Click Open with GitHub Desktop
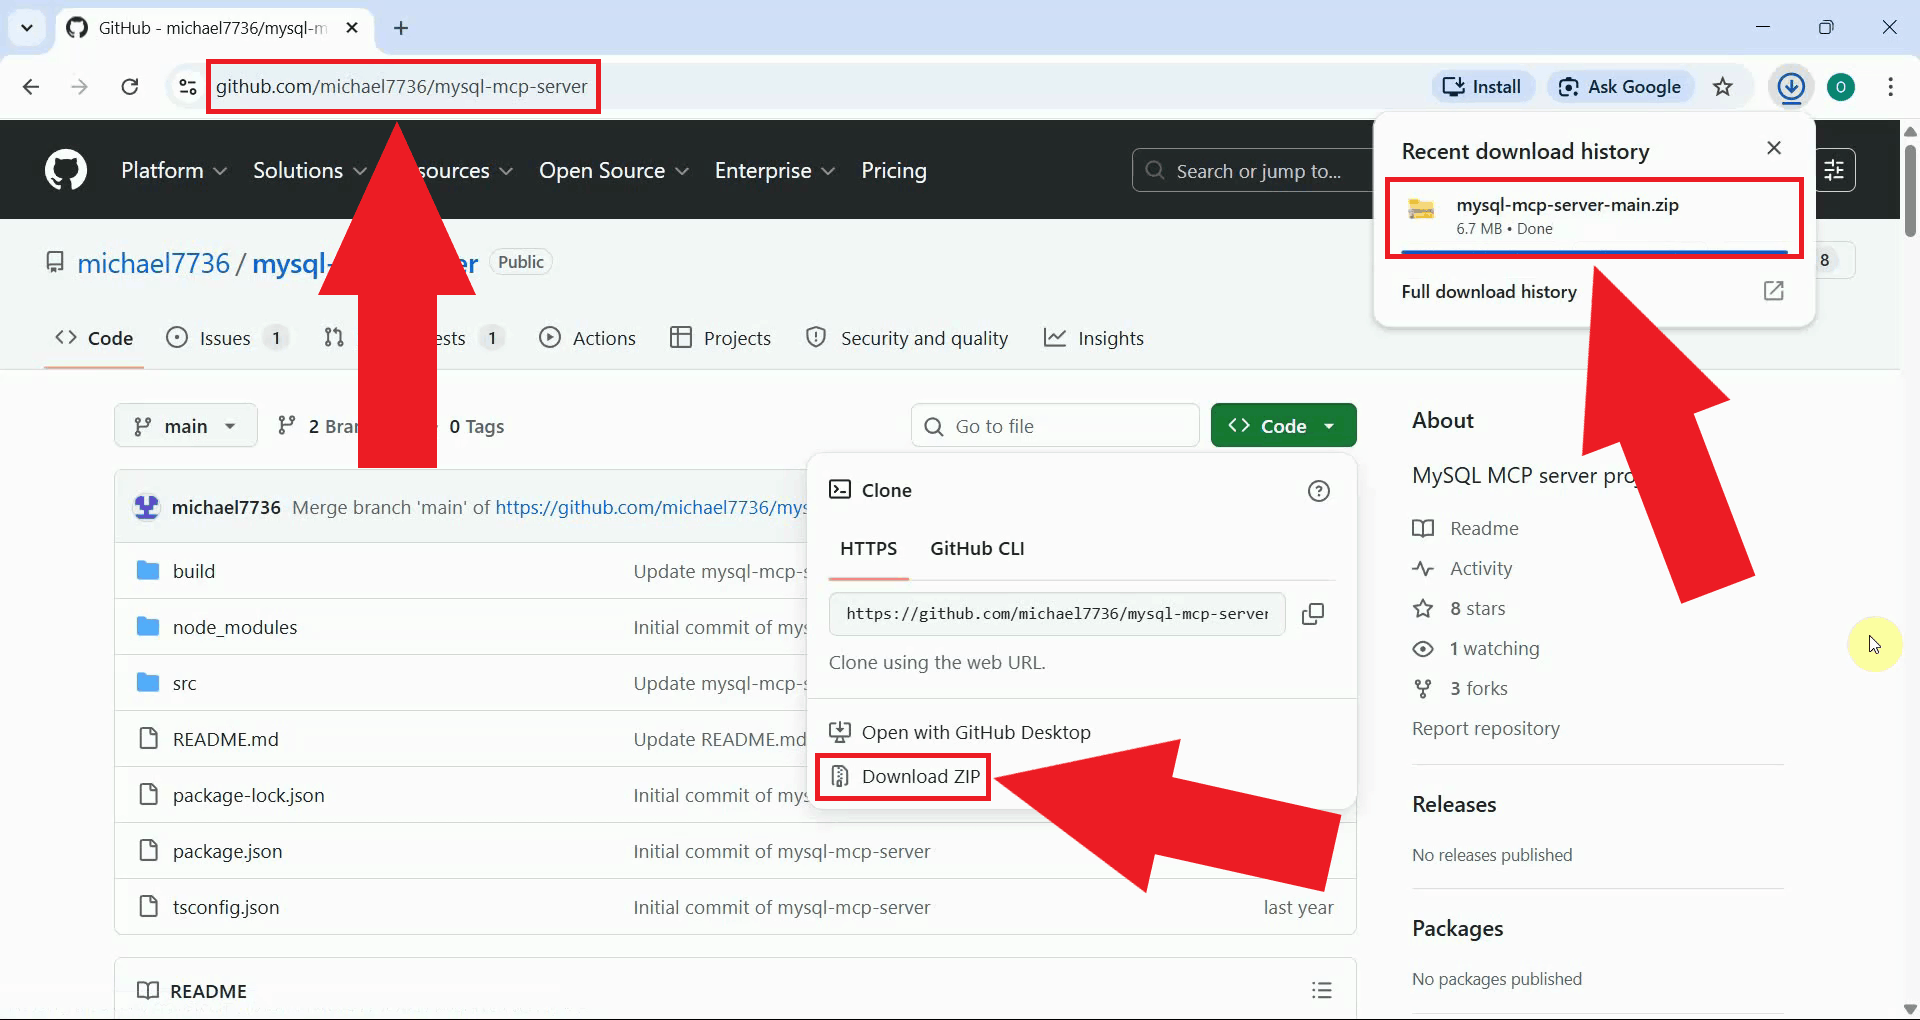The image size is (1920, 1020). point(961,732)
